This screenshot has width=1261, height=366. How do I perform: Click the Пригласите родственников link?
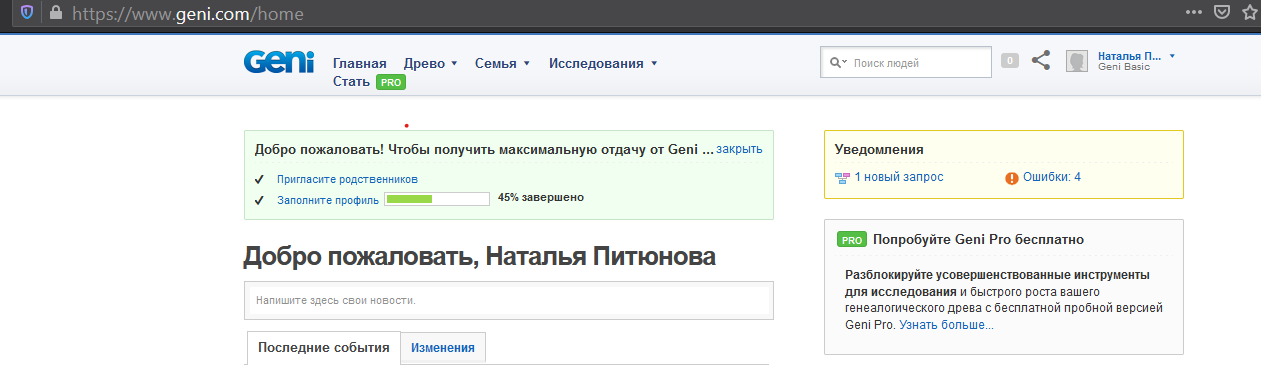(x=347, y=179)
